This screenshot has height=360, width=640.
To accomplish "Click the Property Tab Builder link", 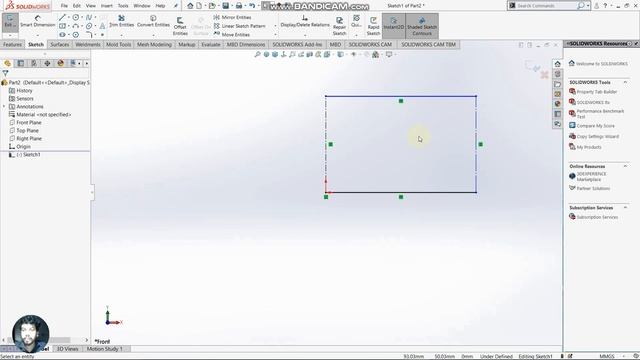I will 593,92.
